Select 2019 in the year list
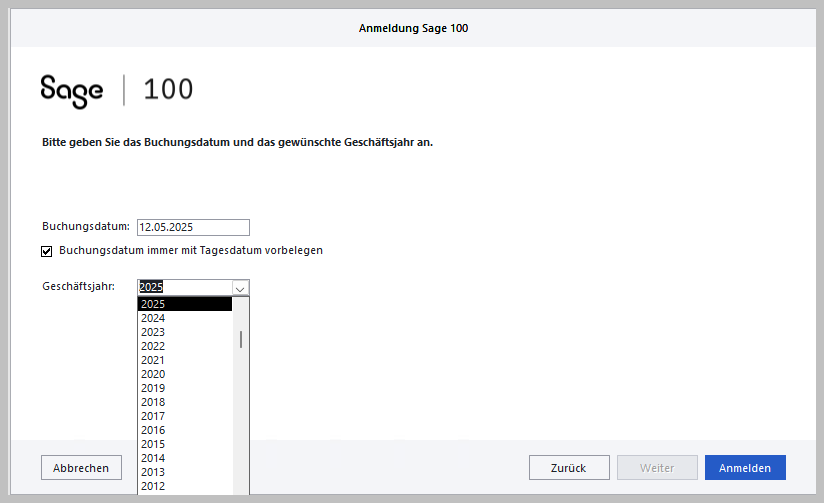 184,388
